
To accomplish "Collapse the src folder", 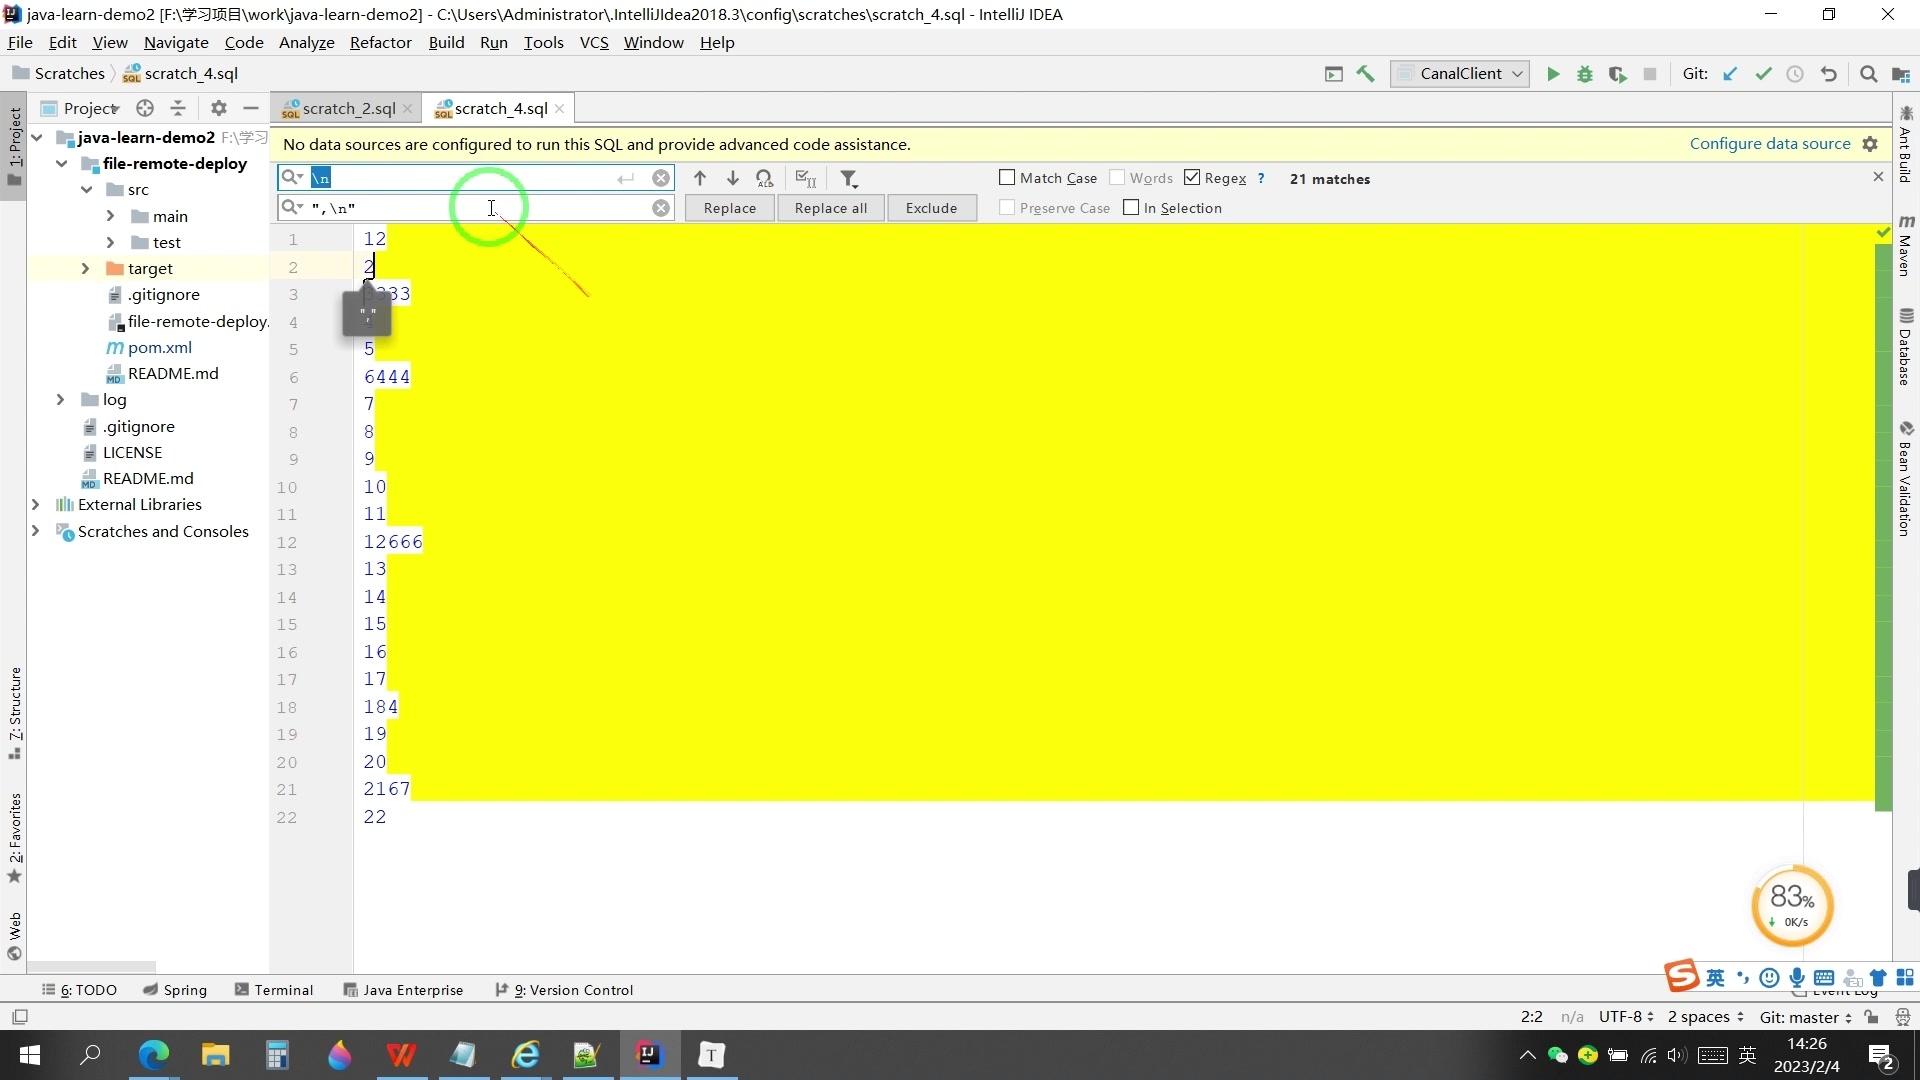I will [87, 189].
